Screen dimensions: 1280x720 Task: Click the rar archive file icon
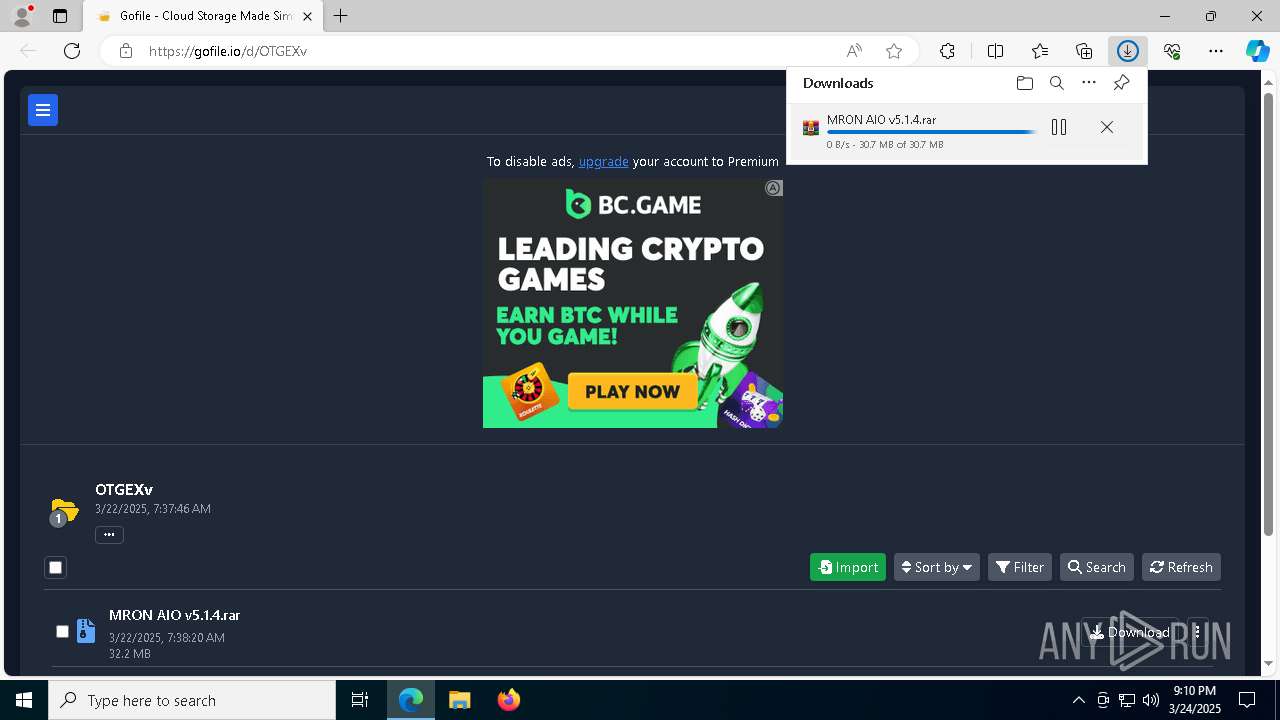point(86,631)
